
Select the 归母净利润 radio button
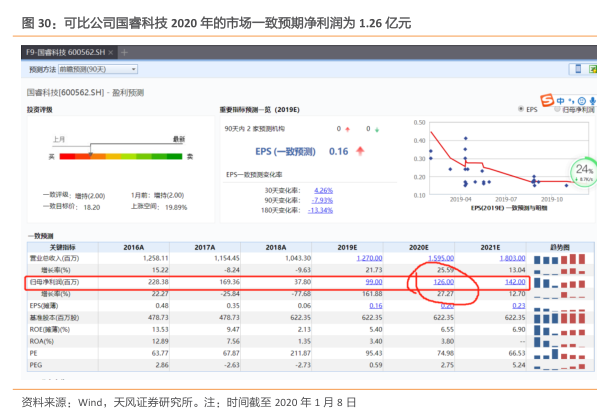557,109
